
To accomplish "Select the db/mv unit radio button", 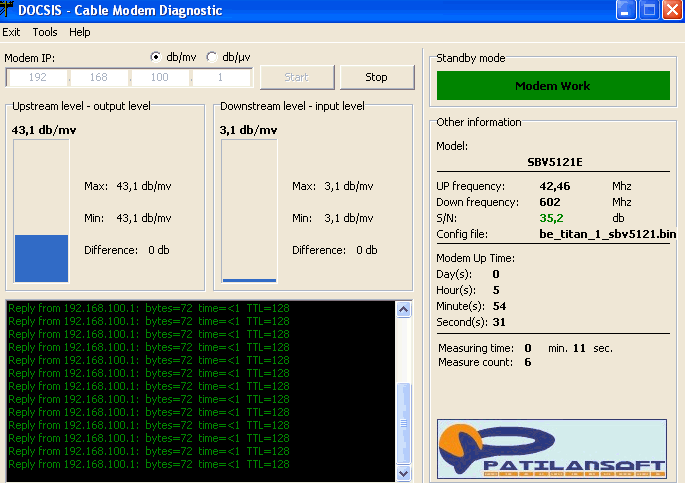I will [x=156, y=57].
